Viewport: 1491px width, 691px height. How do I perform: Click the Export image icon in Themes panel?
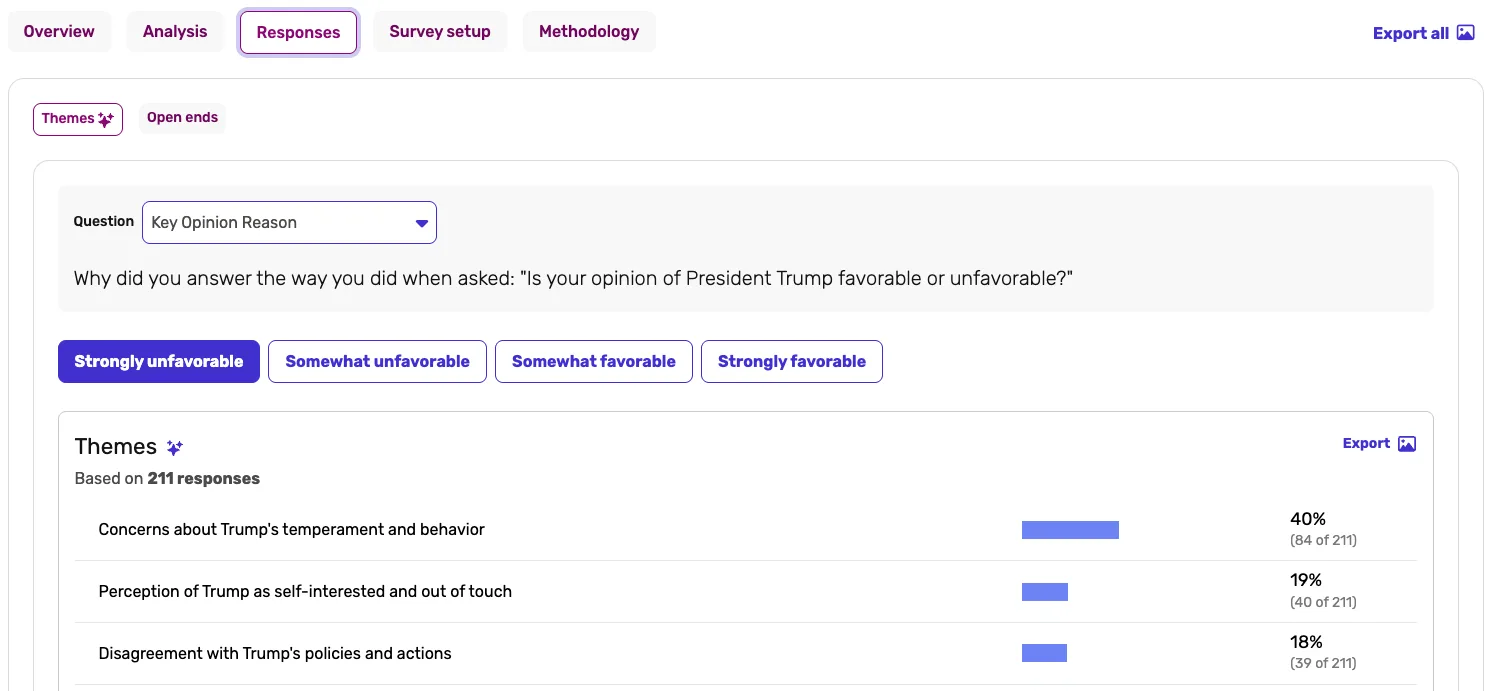(1406, 444)
